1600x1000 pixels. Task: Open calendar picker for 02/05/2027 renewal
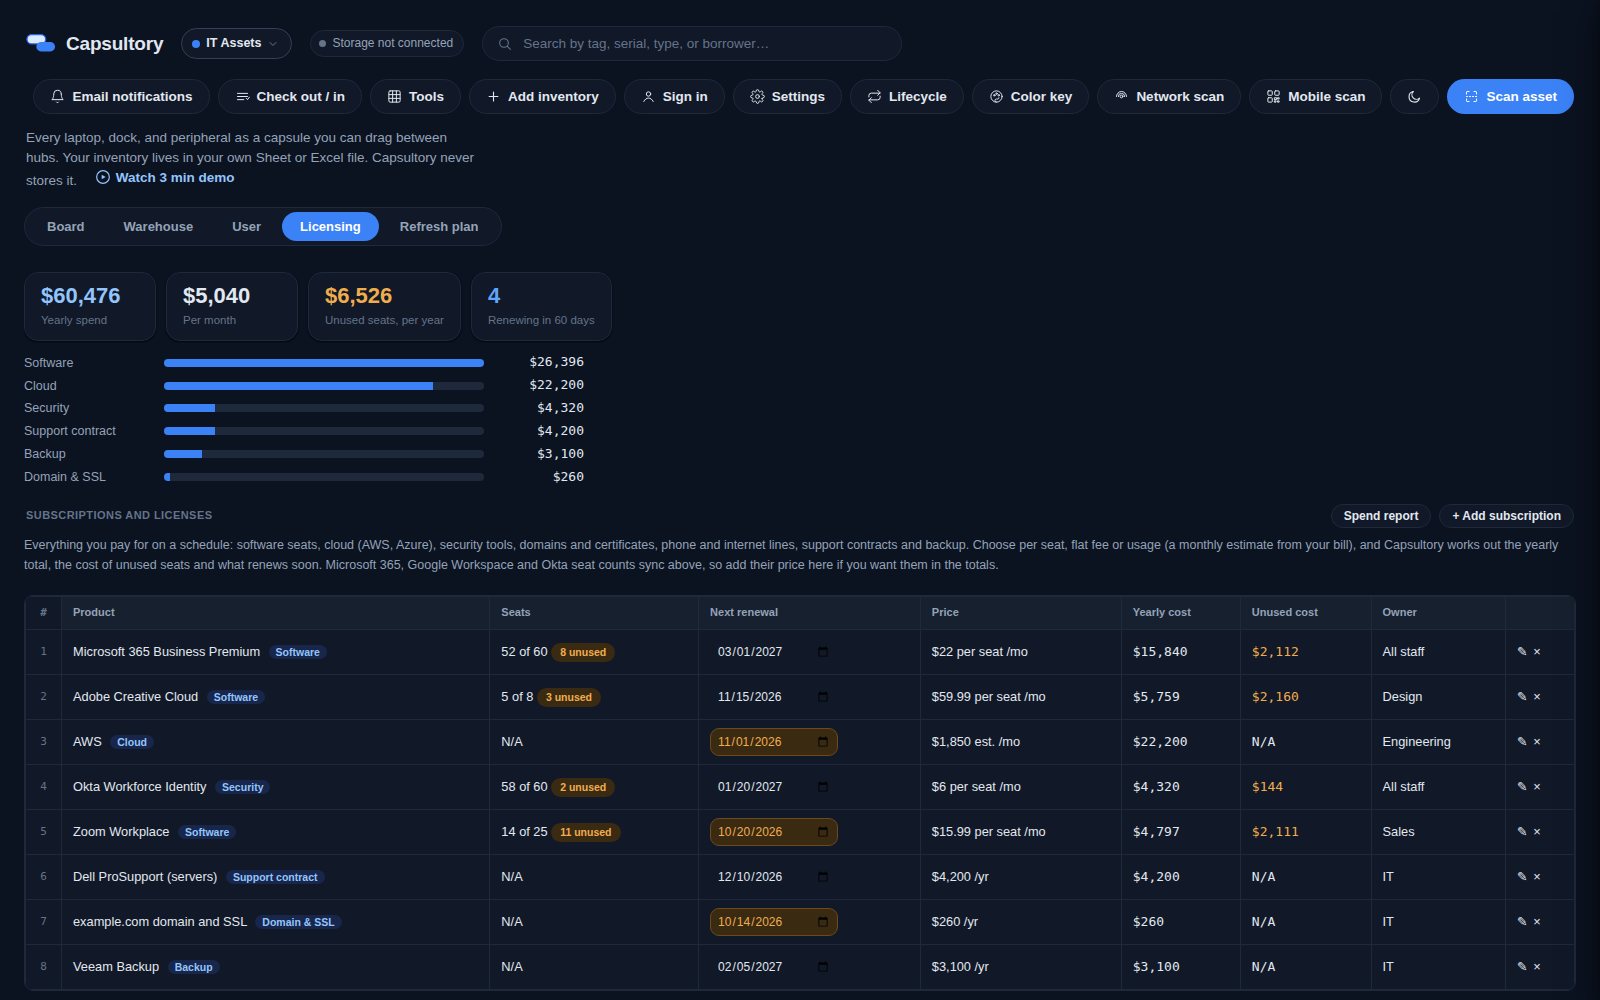pos(823,967)
